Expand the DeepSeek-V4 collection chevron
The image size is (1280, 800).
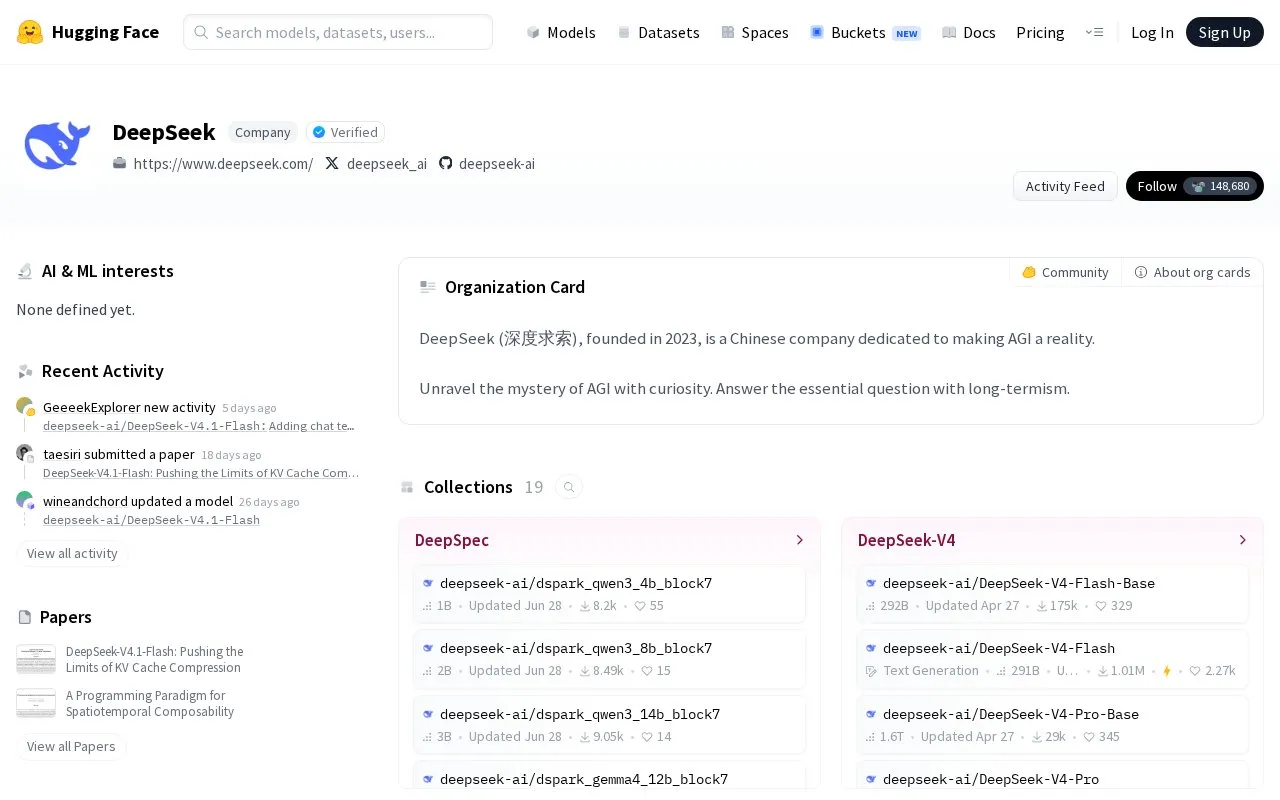1242,540
